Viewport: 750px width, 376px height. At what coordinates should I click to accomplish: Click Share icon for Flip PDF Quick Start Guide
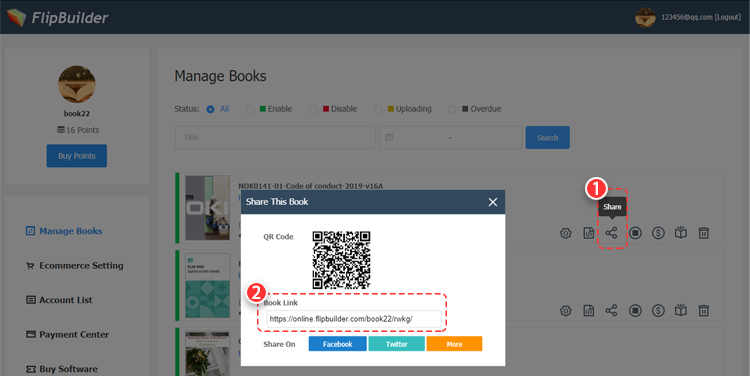[x=611, y=310]
